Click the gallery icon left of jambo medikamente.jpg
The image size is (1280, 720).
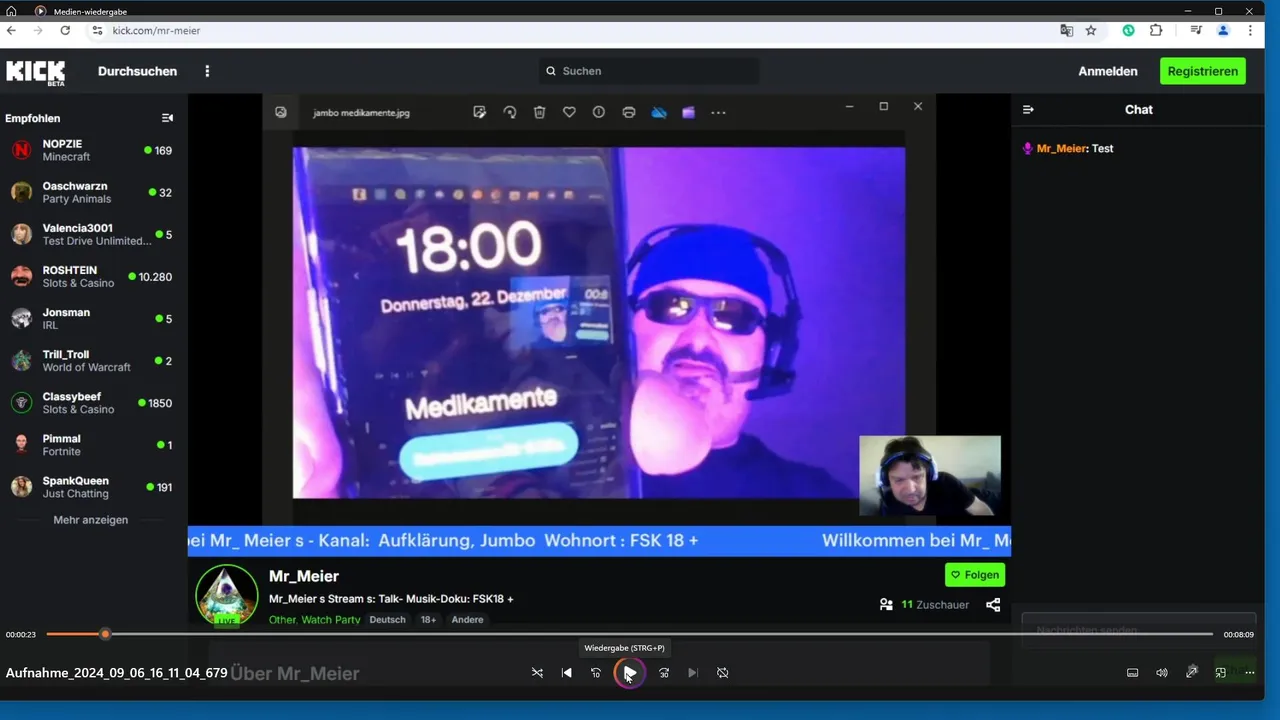(x=281, y=113)
